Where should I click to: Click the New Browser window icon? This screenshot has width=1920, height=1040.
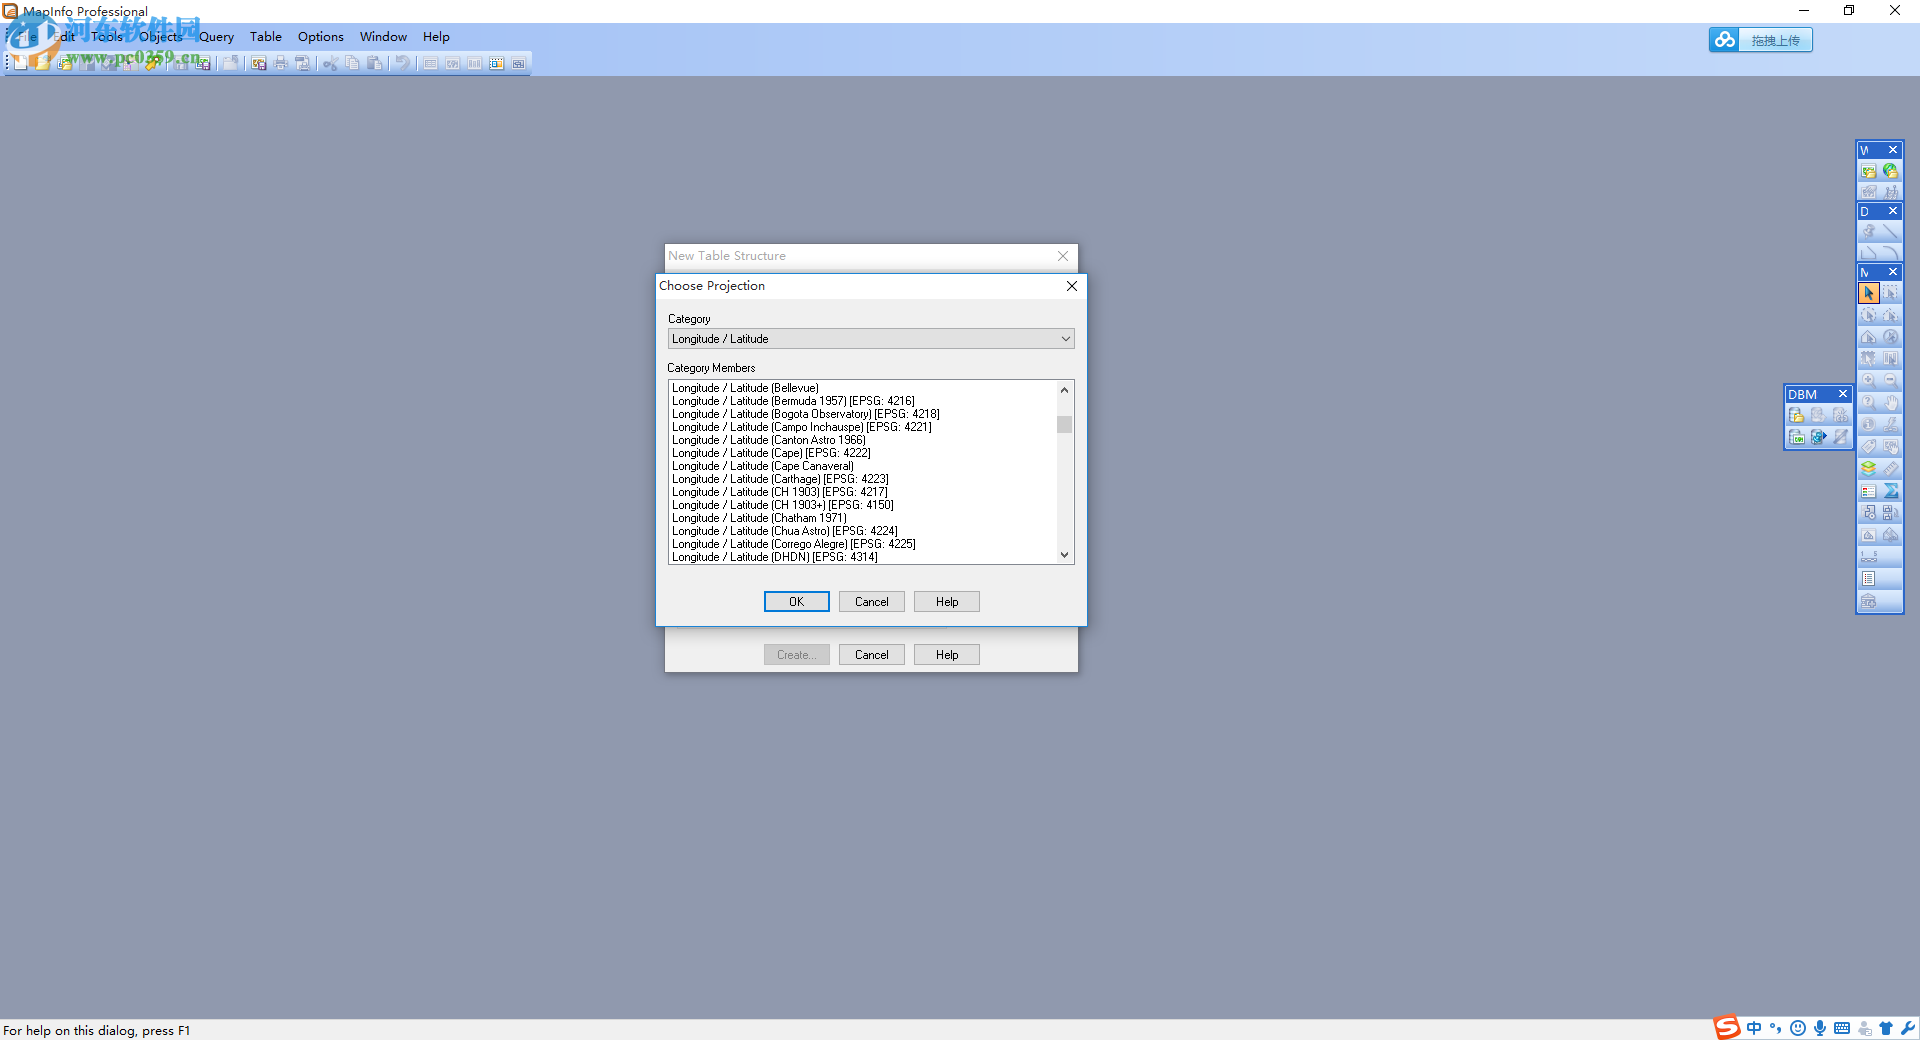click(x=430, y=63)
